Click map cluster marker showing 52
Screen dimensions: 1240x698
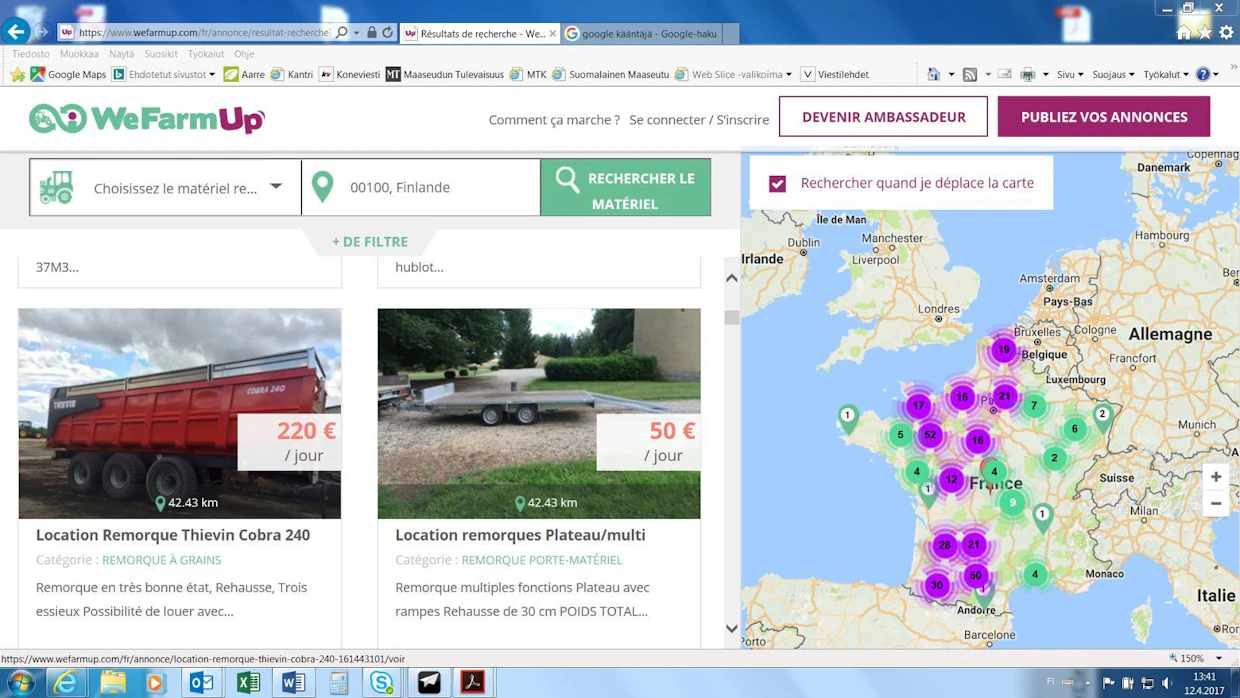click(x=930, y=434)
